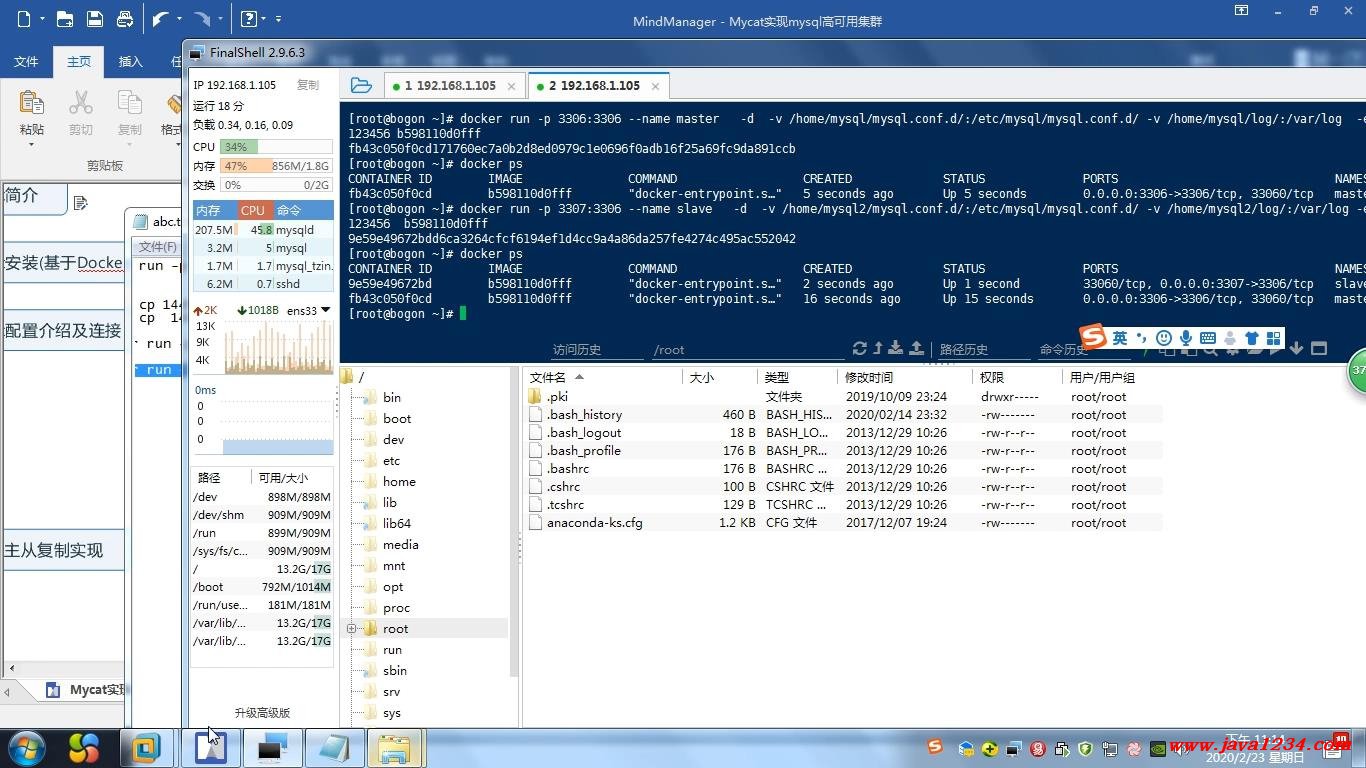Expand the root folder tree node
This screenshot has height=768, width=1366.
click(x=352, y=629)
